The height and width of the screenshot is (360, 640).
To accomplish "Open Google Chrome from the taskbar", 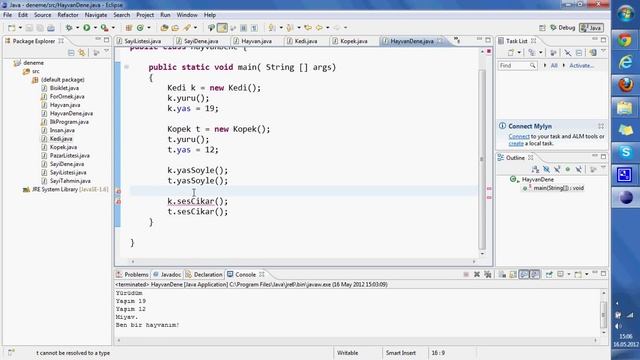I will click(x=625, y=40).
